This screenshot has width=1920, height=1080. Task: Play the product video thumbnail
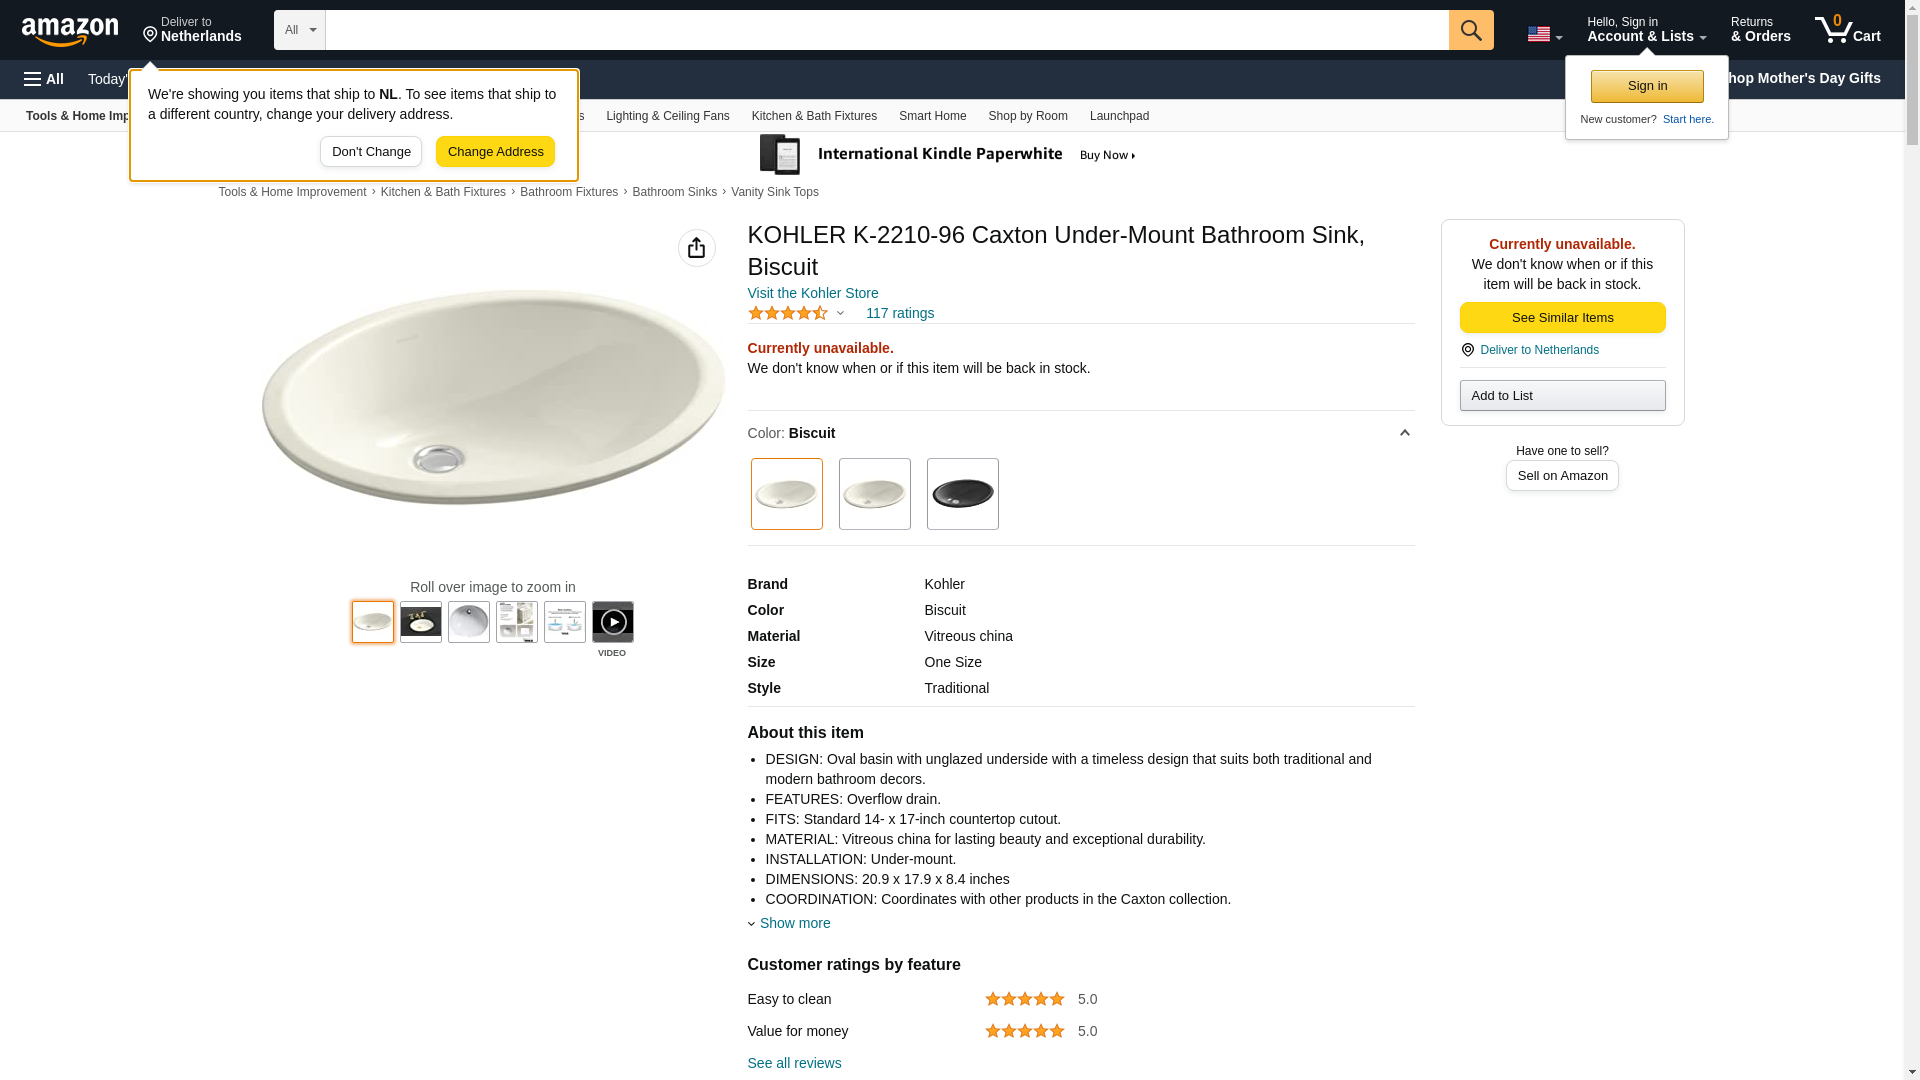point(613,622)
